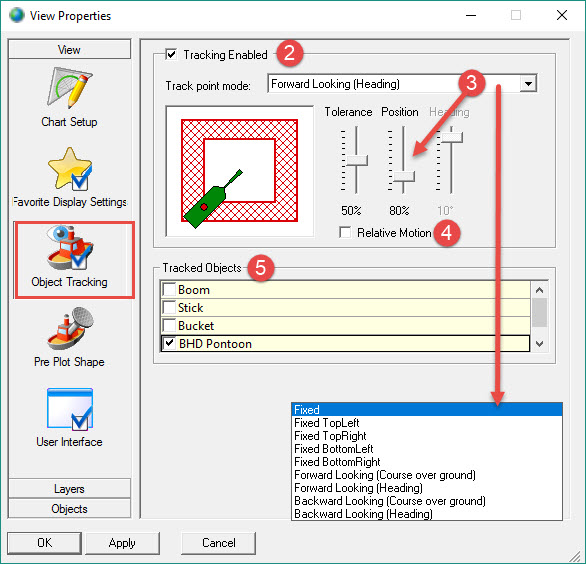The height and width of the screenshot is (564, 586).
Task: Click the Apply button
Action: (x=122, y=543)
